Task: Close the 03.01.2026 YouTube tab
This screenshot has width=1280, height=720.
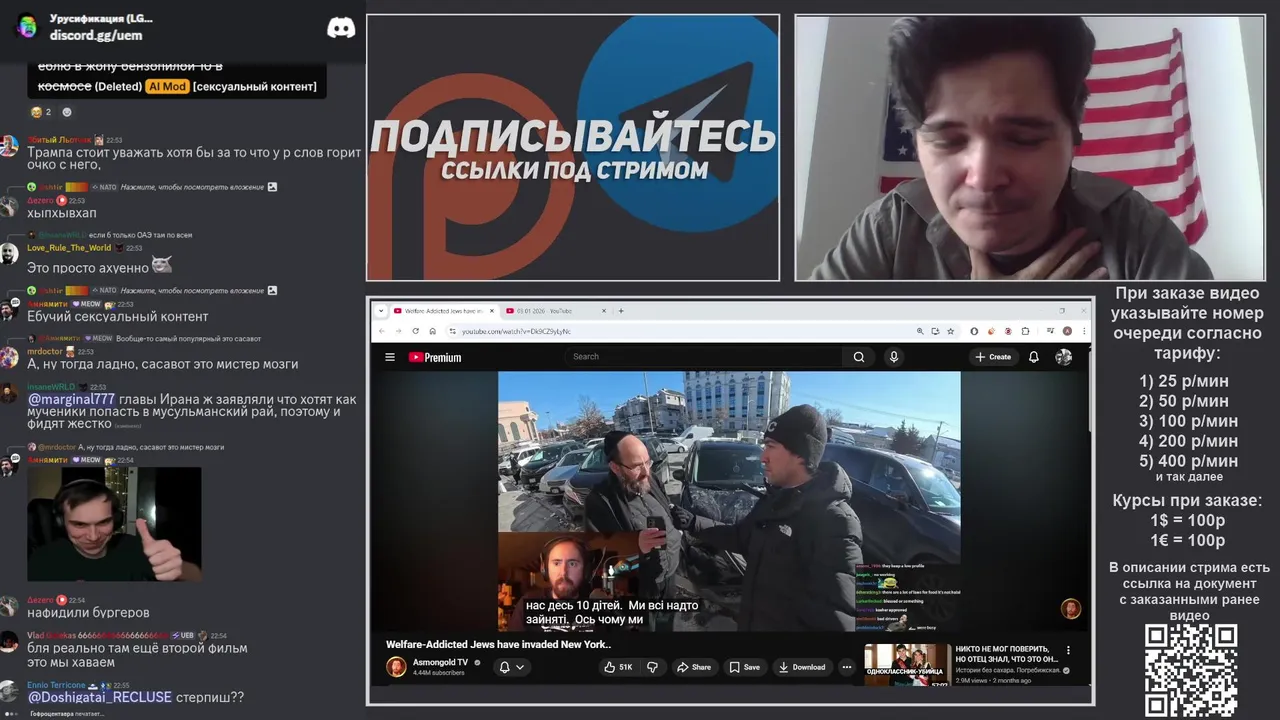Action: click(604, 311)
